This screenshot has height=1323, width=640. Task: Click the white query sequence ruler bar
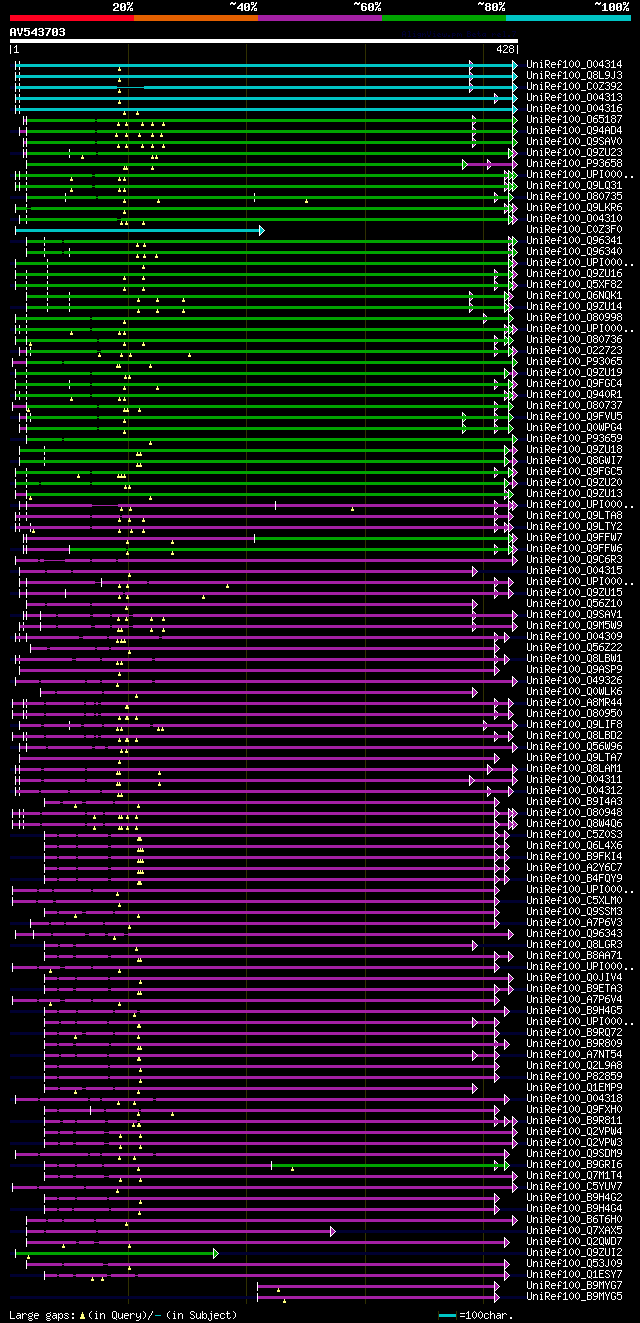pos(264,41)
